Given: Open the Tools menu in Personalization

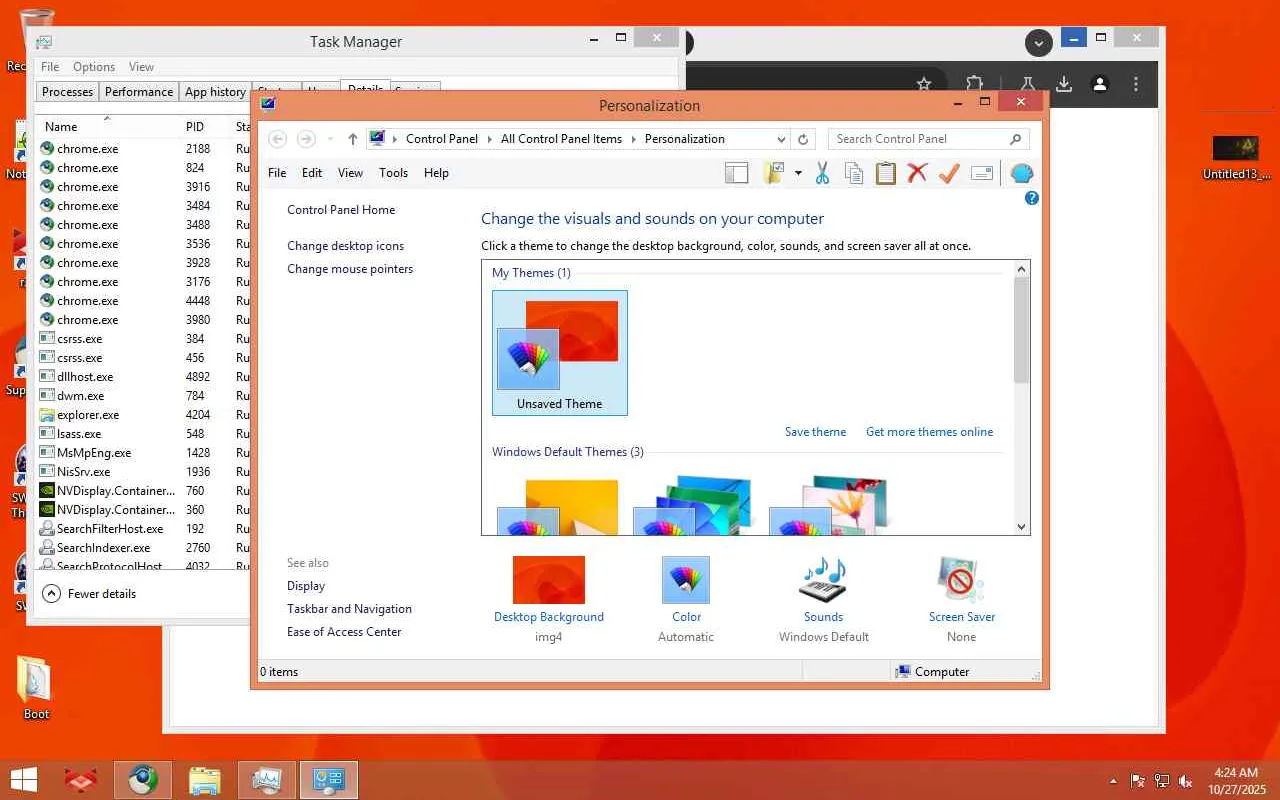Looking at the screenshot, I should coord(393,173).
